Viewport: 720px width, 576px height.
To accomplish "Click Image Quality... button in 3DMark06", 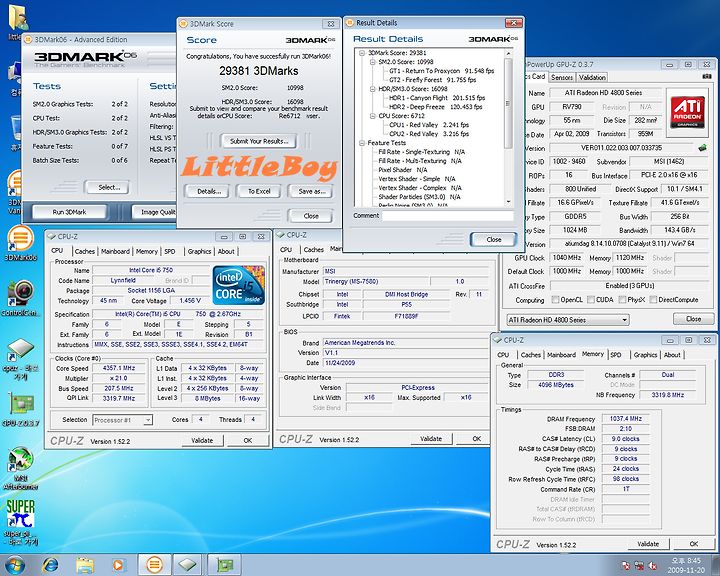I will tap(155, 212).
